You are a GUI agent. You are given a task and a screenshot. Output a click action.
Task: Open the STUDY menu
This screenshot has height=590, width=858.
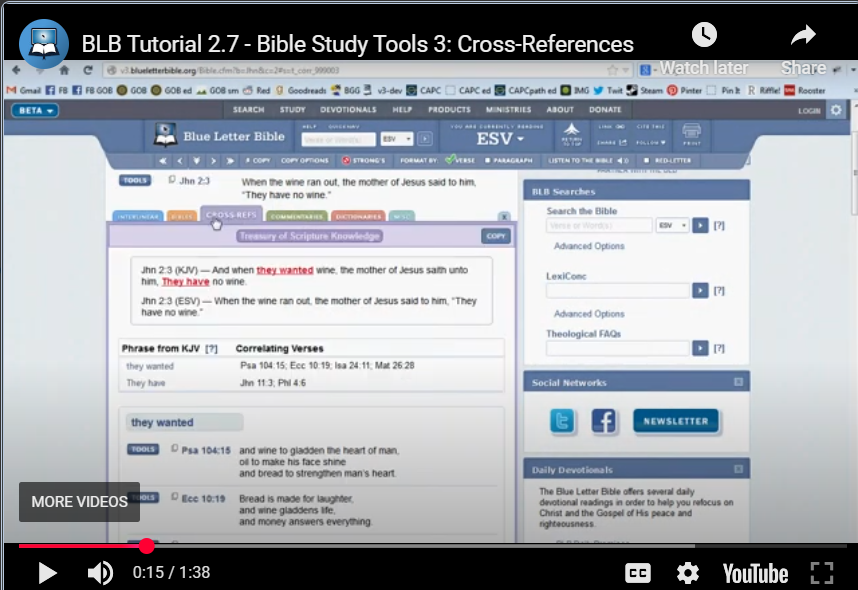[x=293, y=109]
